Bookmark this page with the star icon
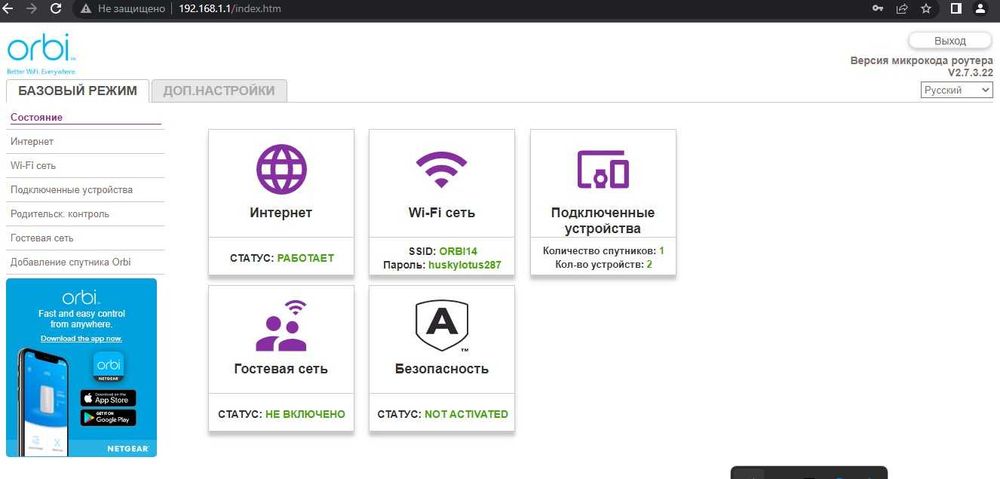Viewport: 1000px width, 479px height. point(926,9)
